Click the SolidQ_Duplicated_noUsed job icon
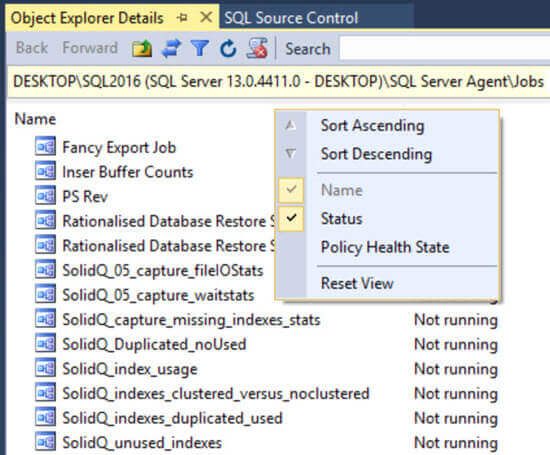Screen dimensions: 550x455 tap(45, 343)
